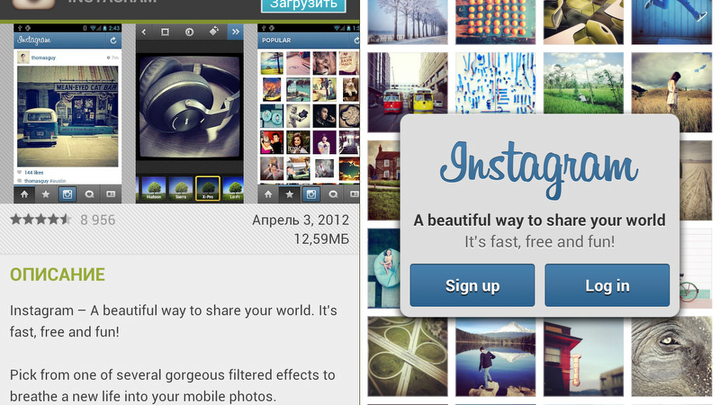This screenshot has width=720, height=405.
Task: Select the highlighted X-Pro filter thumbnail
Action: tap(208, 189)
